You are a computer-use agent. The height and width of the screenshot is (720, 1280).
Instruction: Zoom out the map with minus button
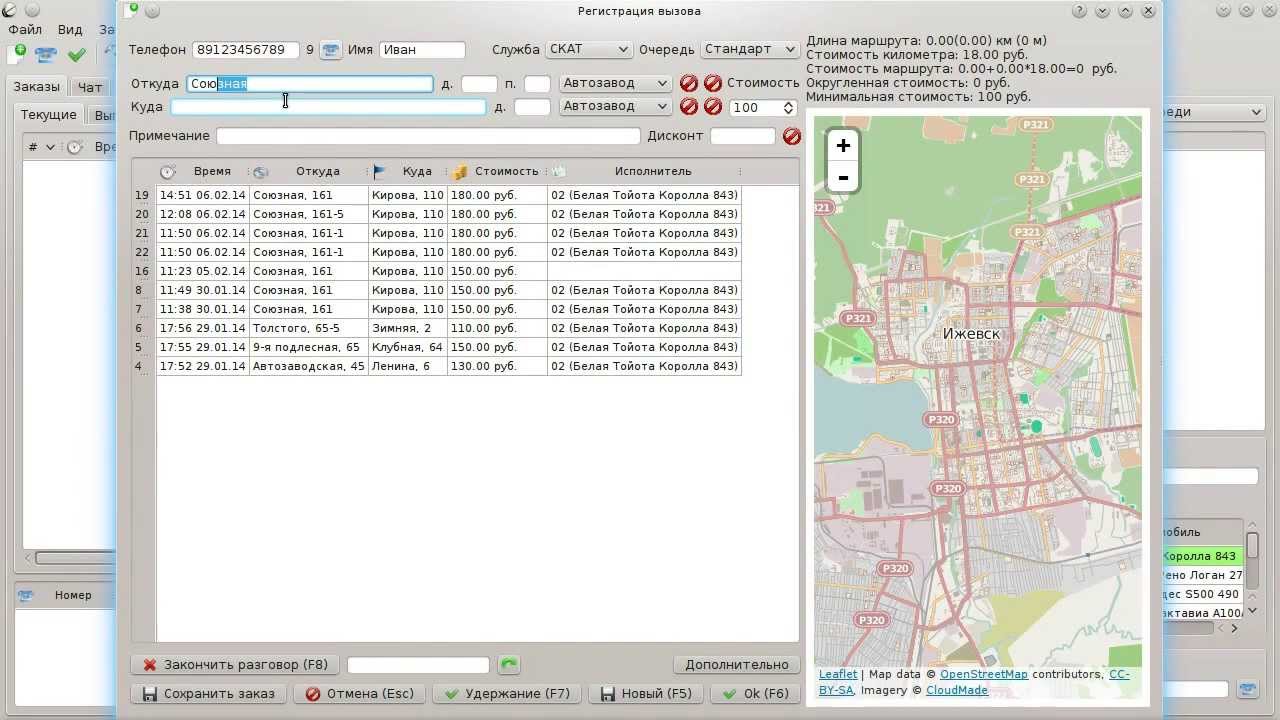(x=843, y=178)
